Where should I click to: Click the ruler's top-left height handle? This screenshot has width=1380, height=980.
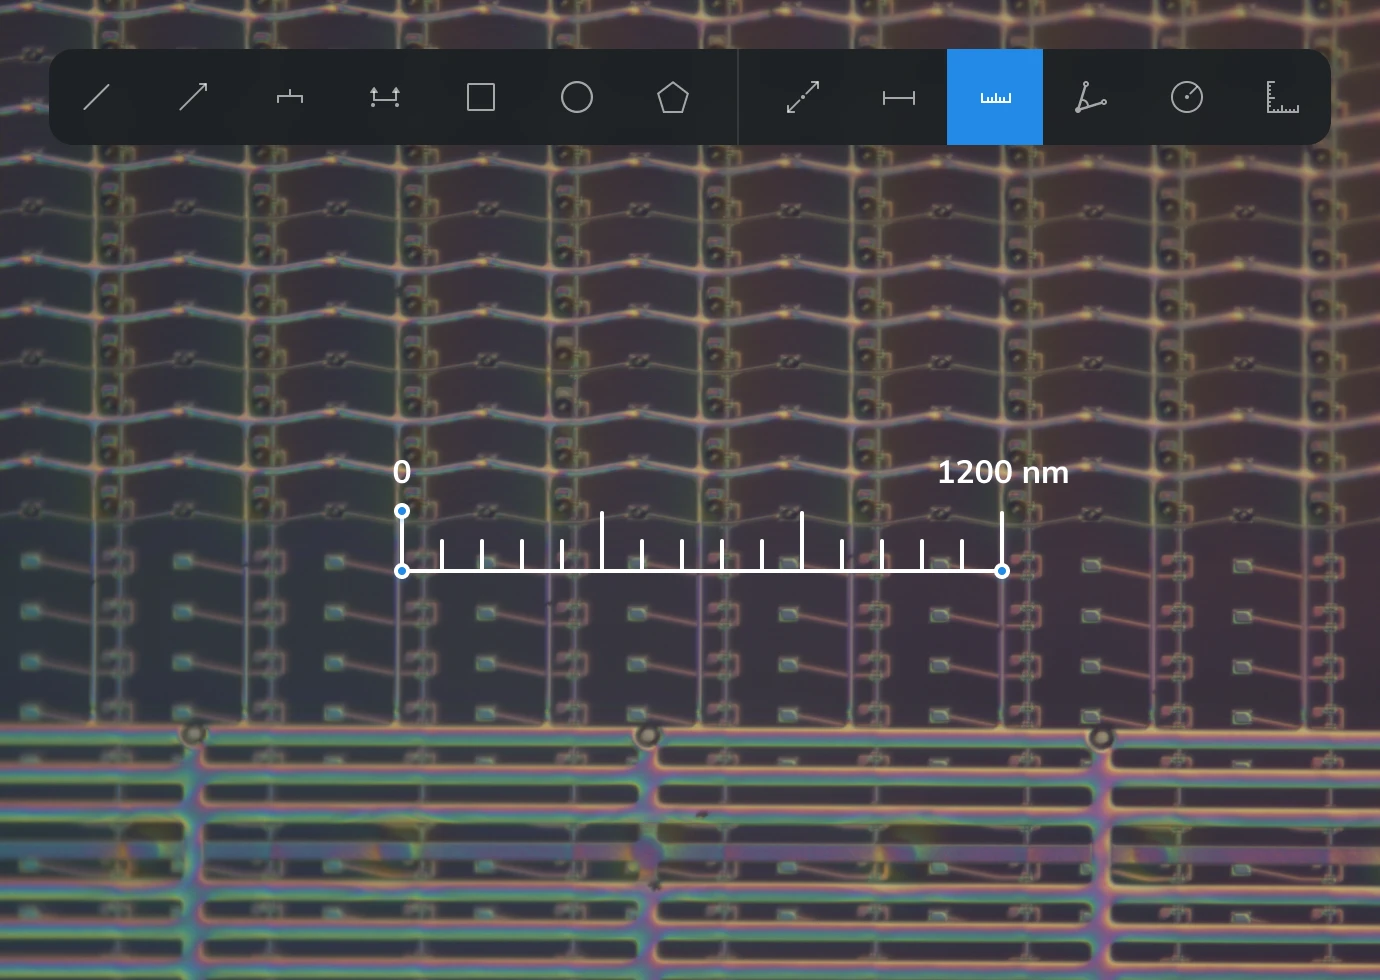click(402, 511)
